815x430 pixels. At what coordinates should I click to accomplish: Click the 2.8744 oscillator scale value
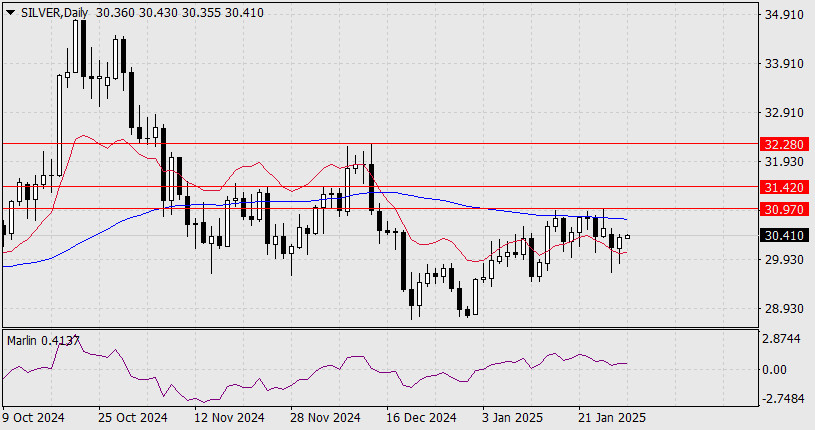[x=781, y=338]
